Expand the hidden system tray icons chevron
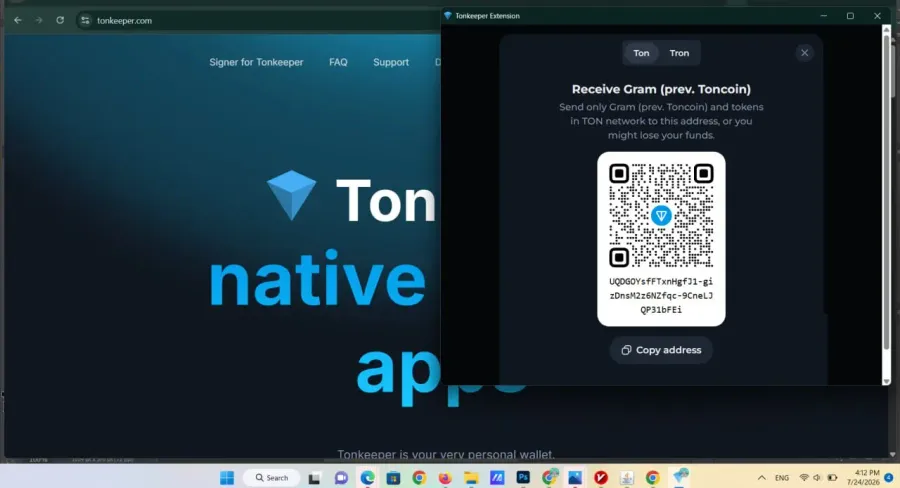 tap(762, 477)
